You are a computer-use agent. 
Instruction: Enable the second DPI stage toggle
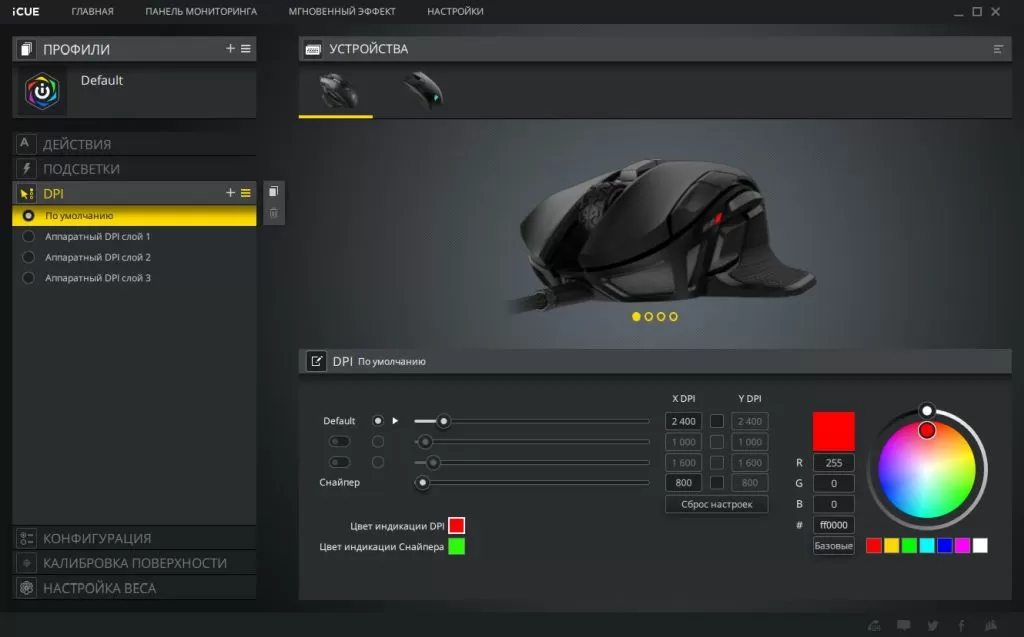pyautogui.click(x=339, y=442)
